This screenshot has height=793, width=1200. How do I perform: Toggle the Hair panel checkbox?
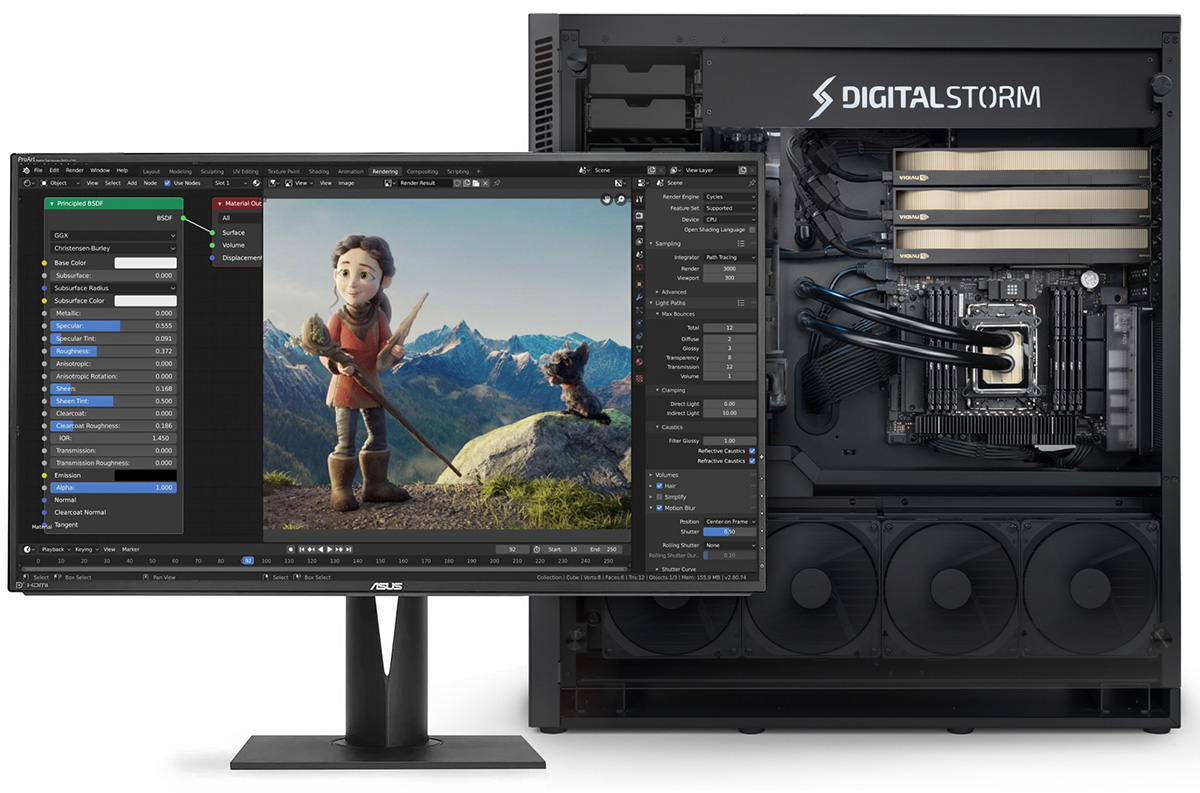point(659,485)
